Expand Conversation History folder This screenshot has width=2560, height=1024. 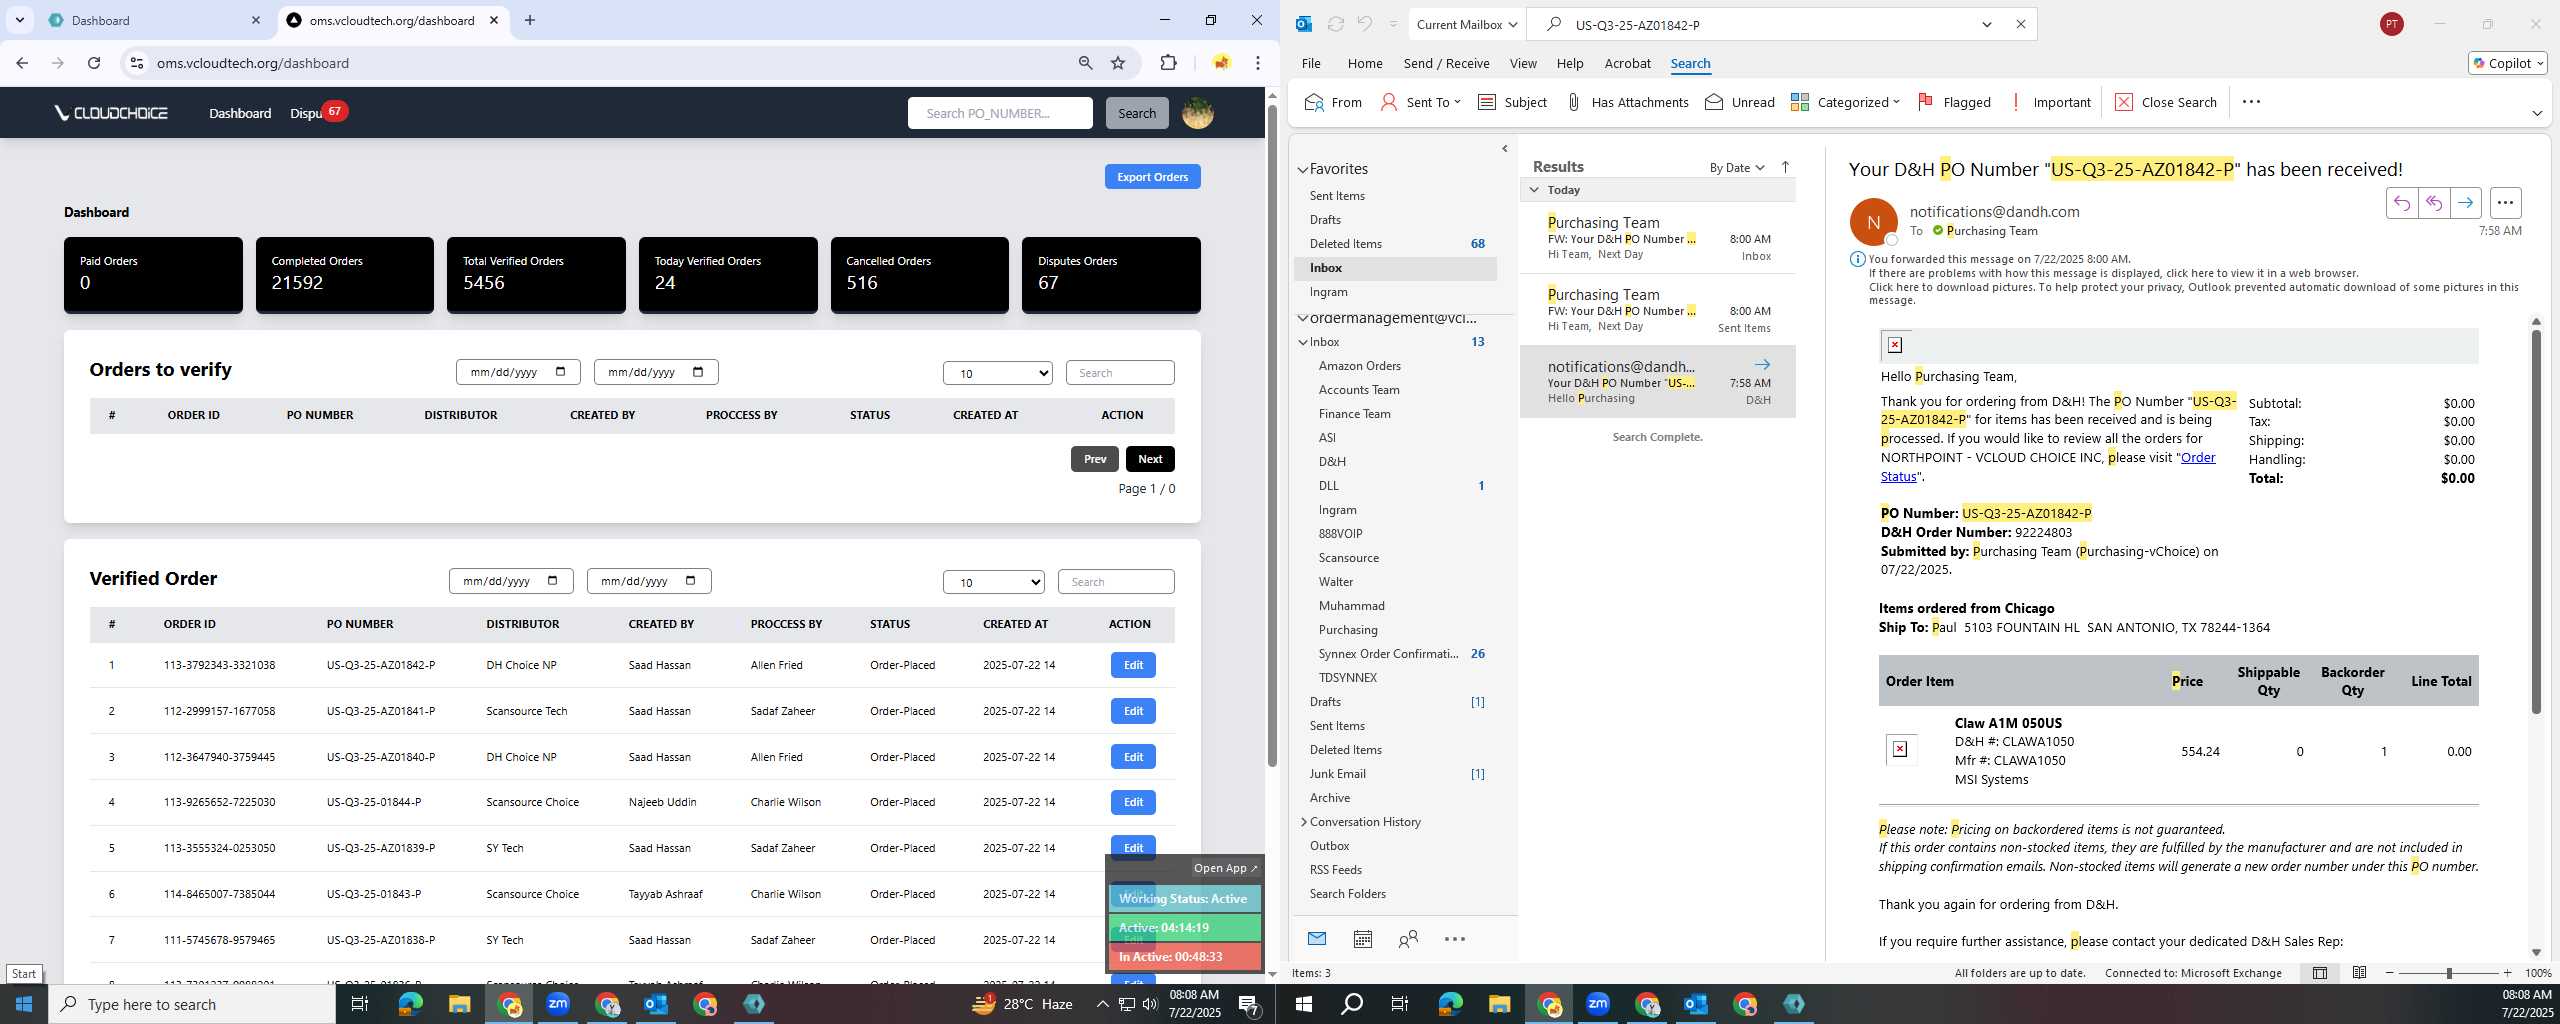[1303, 822]
